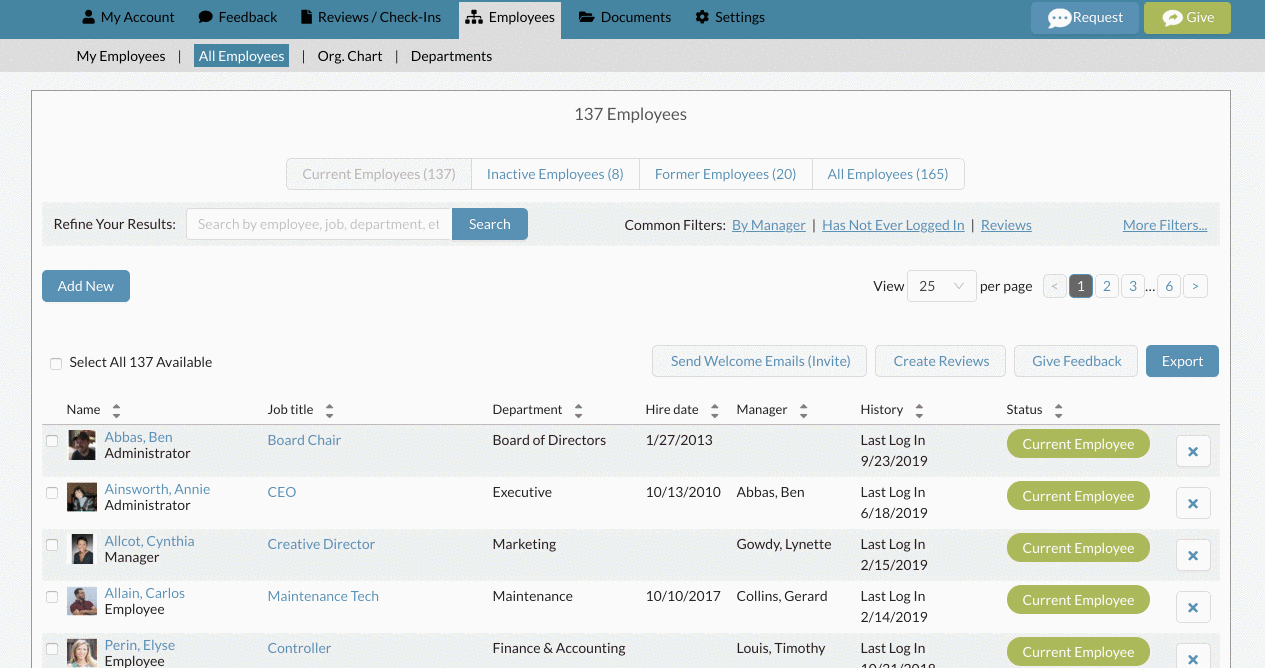The width and height of the screenshot is (1265, 668).
Task: Switch to Former Employees (20) tab
Action: click(x=725, y=174)
